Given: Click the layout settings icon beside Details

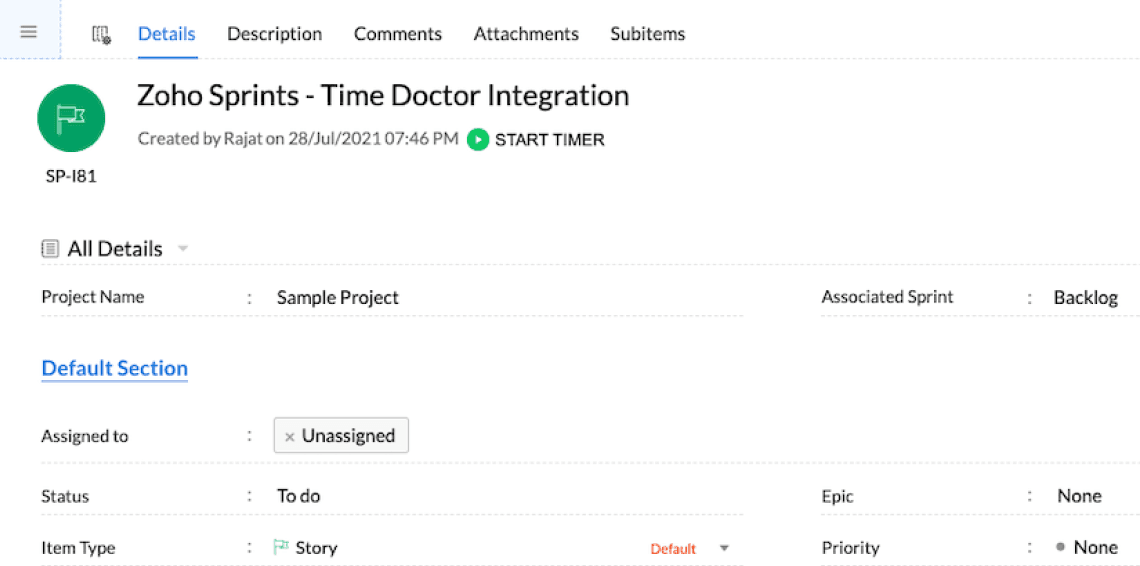Looking at the screenshot, I should click(x=101, y=34).
